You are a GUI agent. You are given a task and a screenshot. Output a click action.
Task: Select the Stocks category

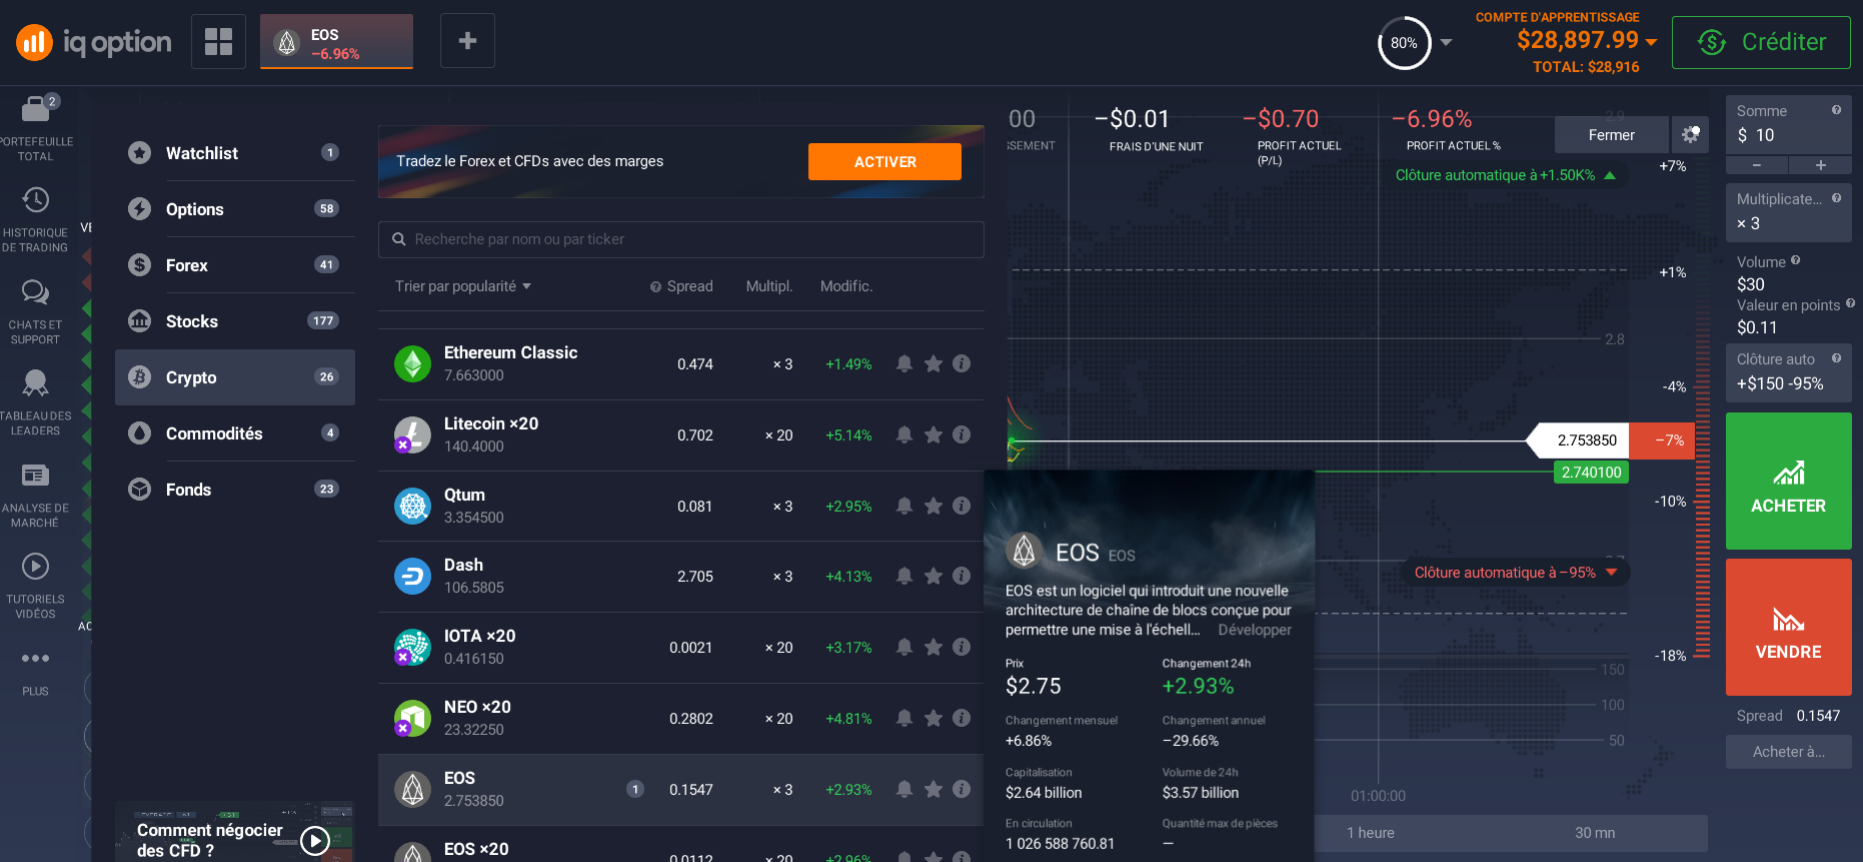(235, 321)
